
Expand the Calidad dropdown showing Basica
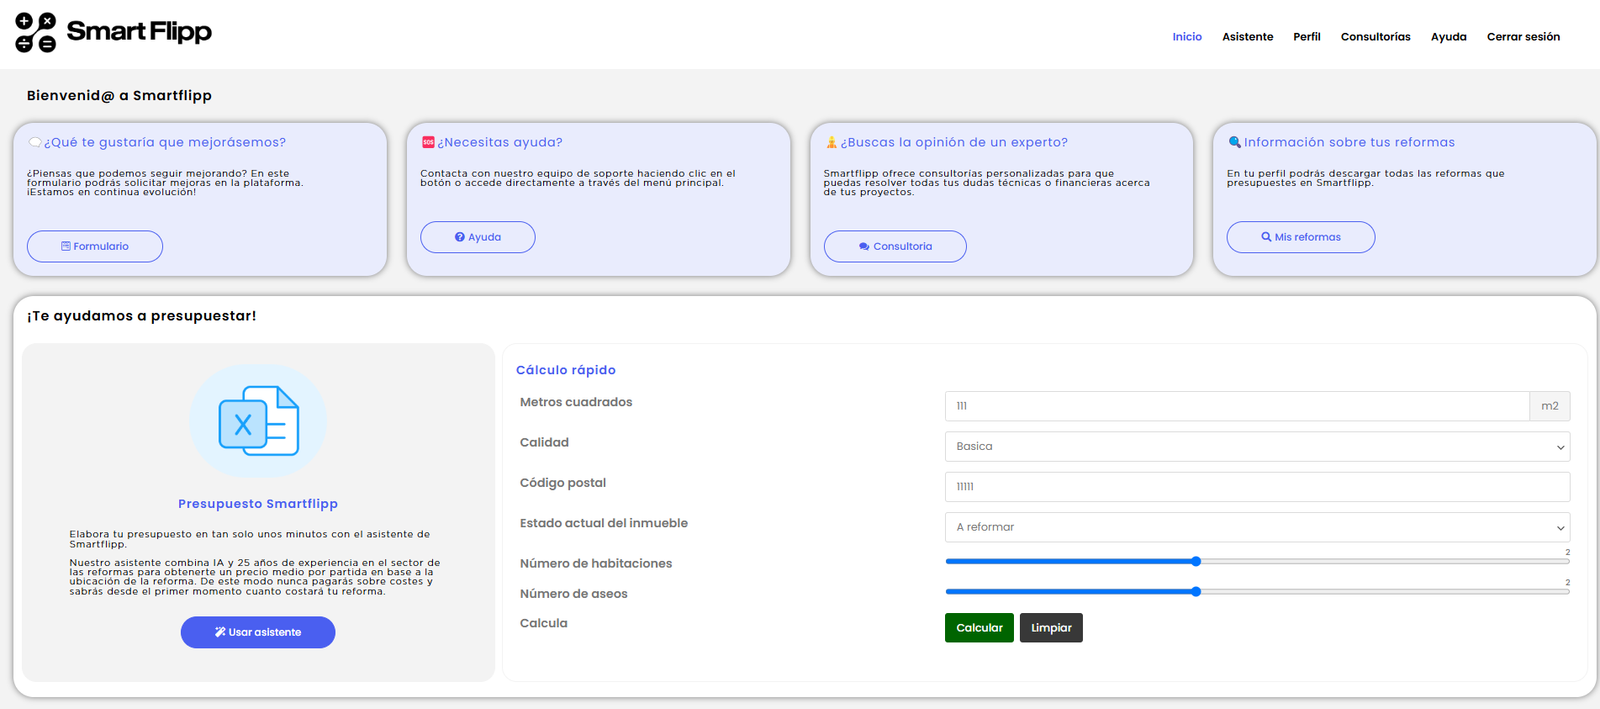coord(1257,446)
